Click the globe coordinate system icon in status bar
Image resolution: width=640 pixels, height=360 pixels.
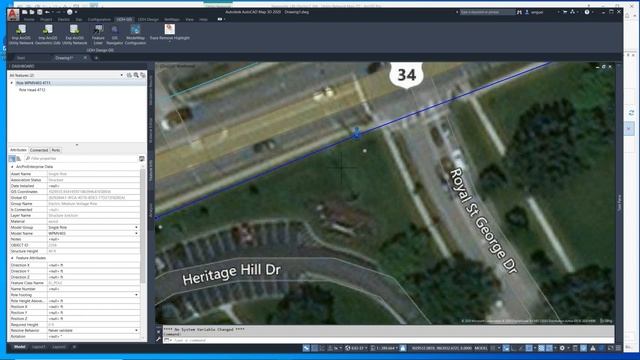[x=347, y=348]
